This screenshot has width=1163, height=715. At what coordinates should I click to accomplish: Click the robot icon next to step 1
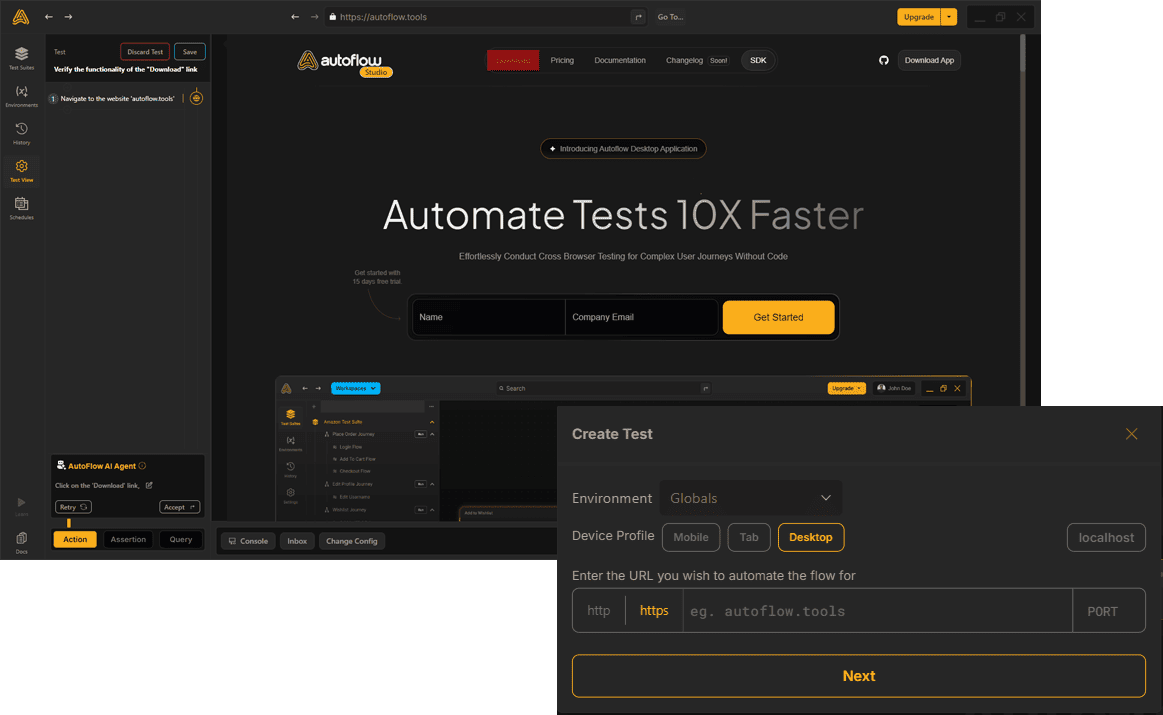pos(197,98)
